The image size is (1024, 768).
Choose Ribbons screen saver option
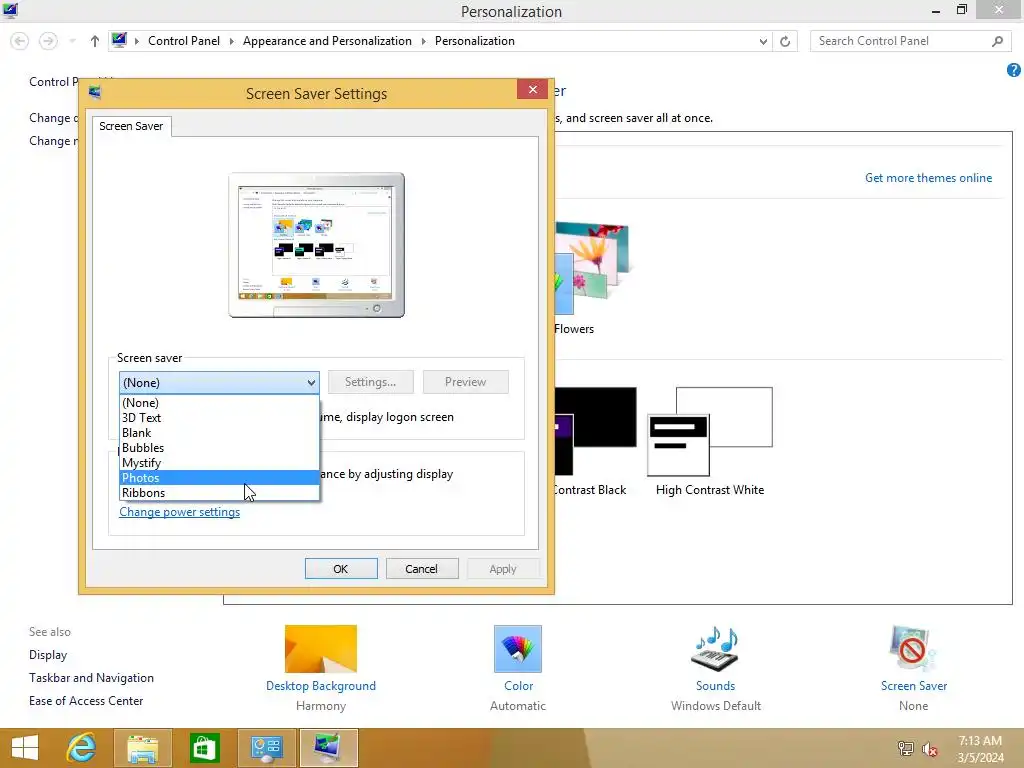[219, 493]
